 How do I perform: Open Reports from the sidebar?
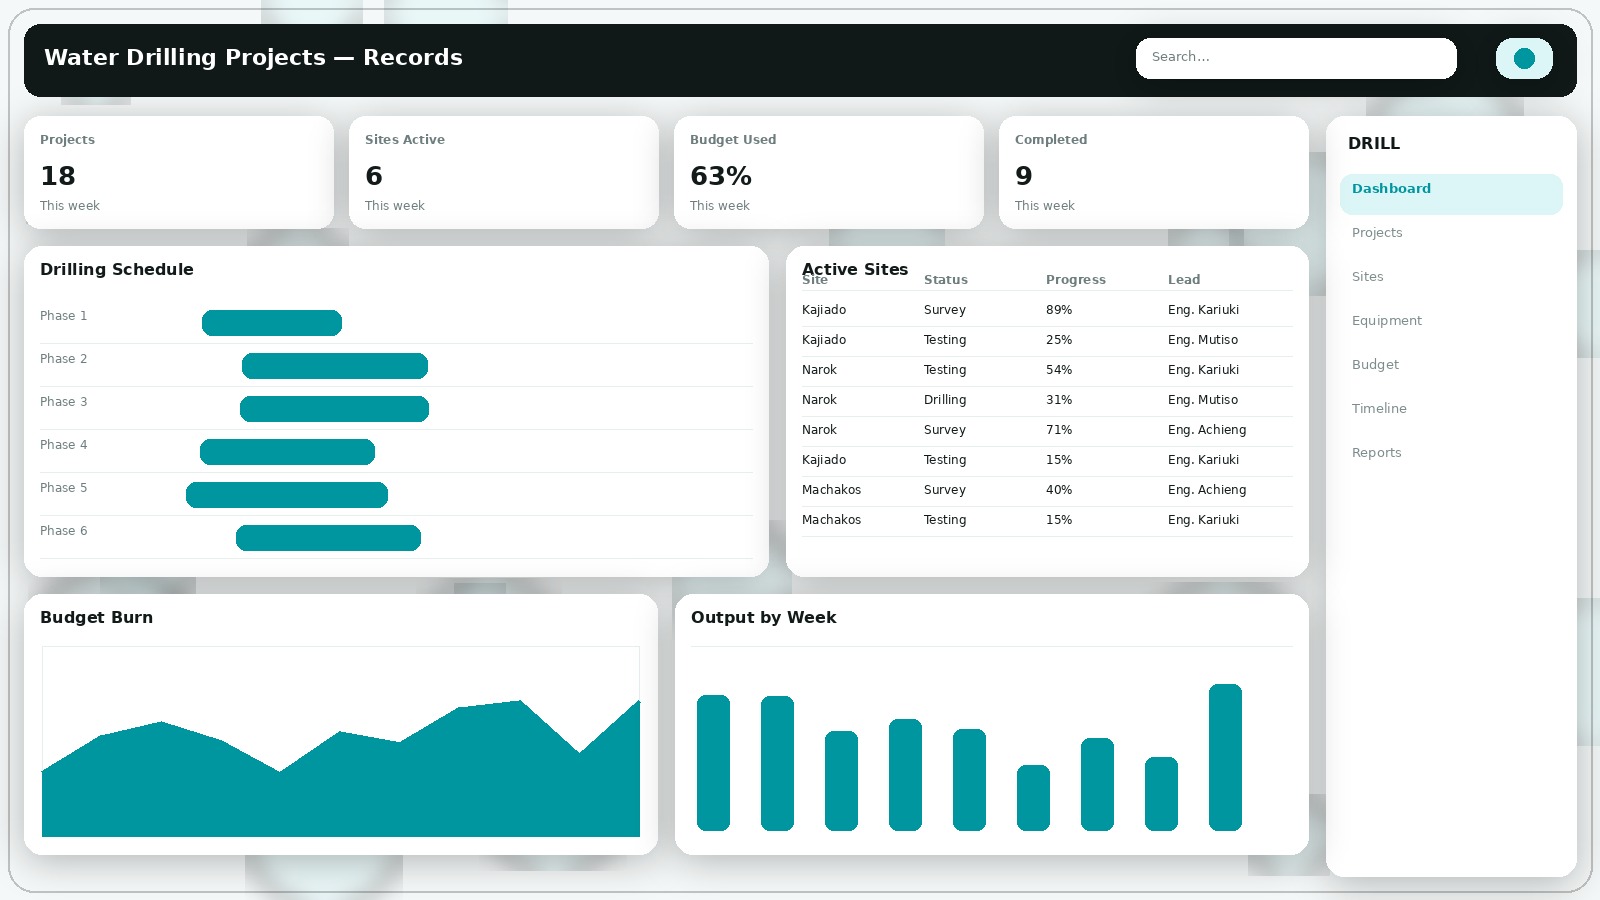tap(1376, 453)
